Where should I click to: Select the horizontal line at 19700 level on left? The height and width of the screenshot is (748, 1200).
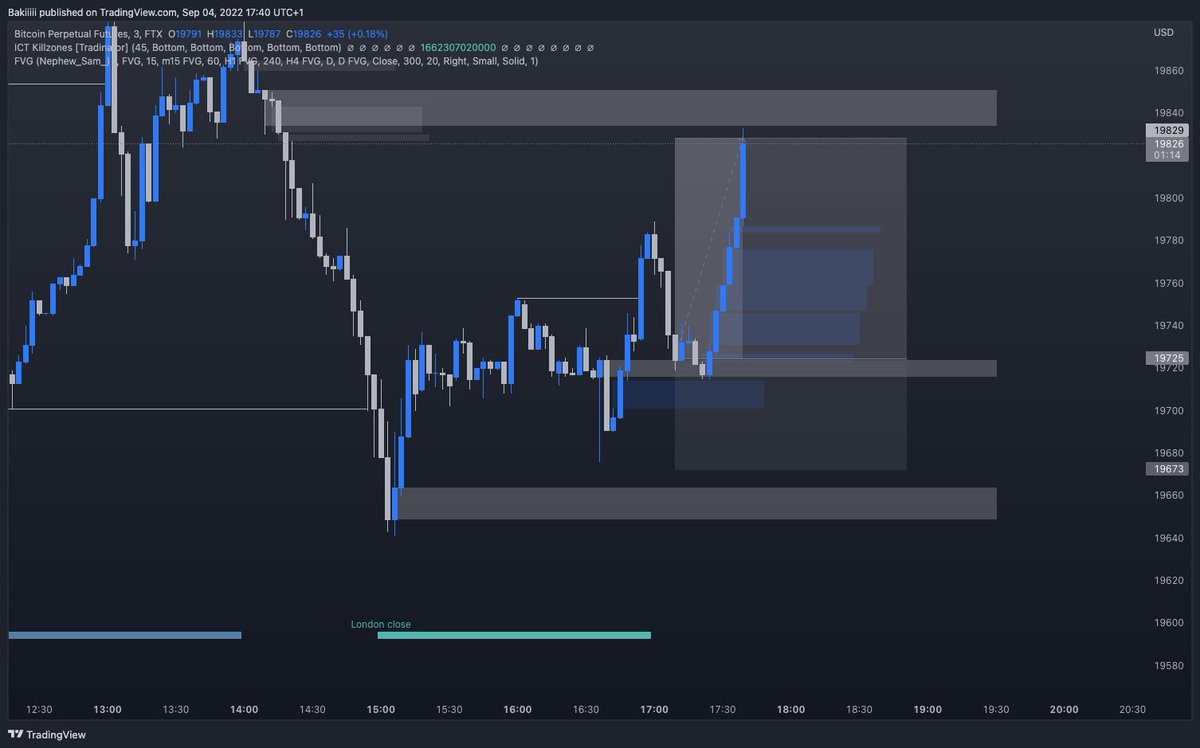[x=189, y=409]
